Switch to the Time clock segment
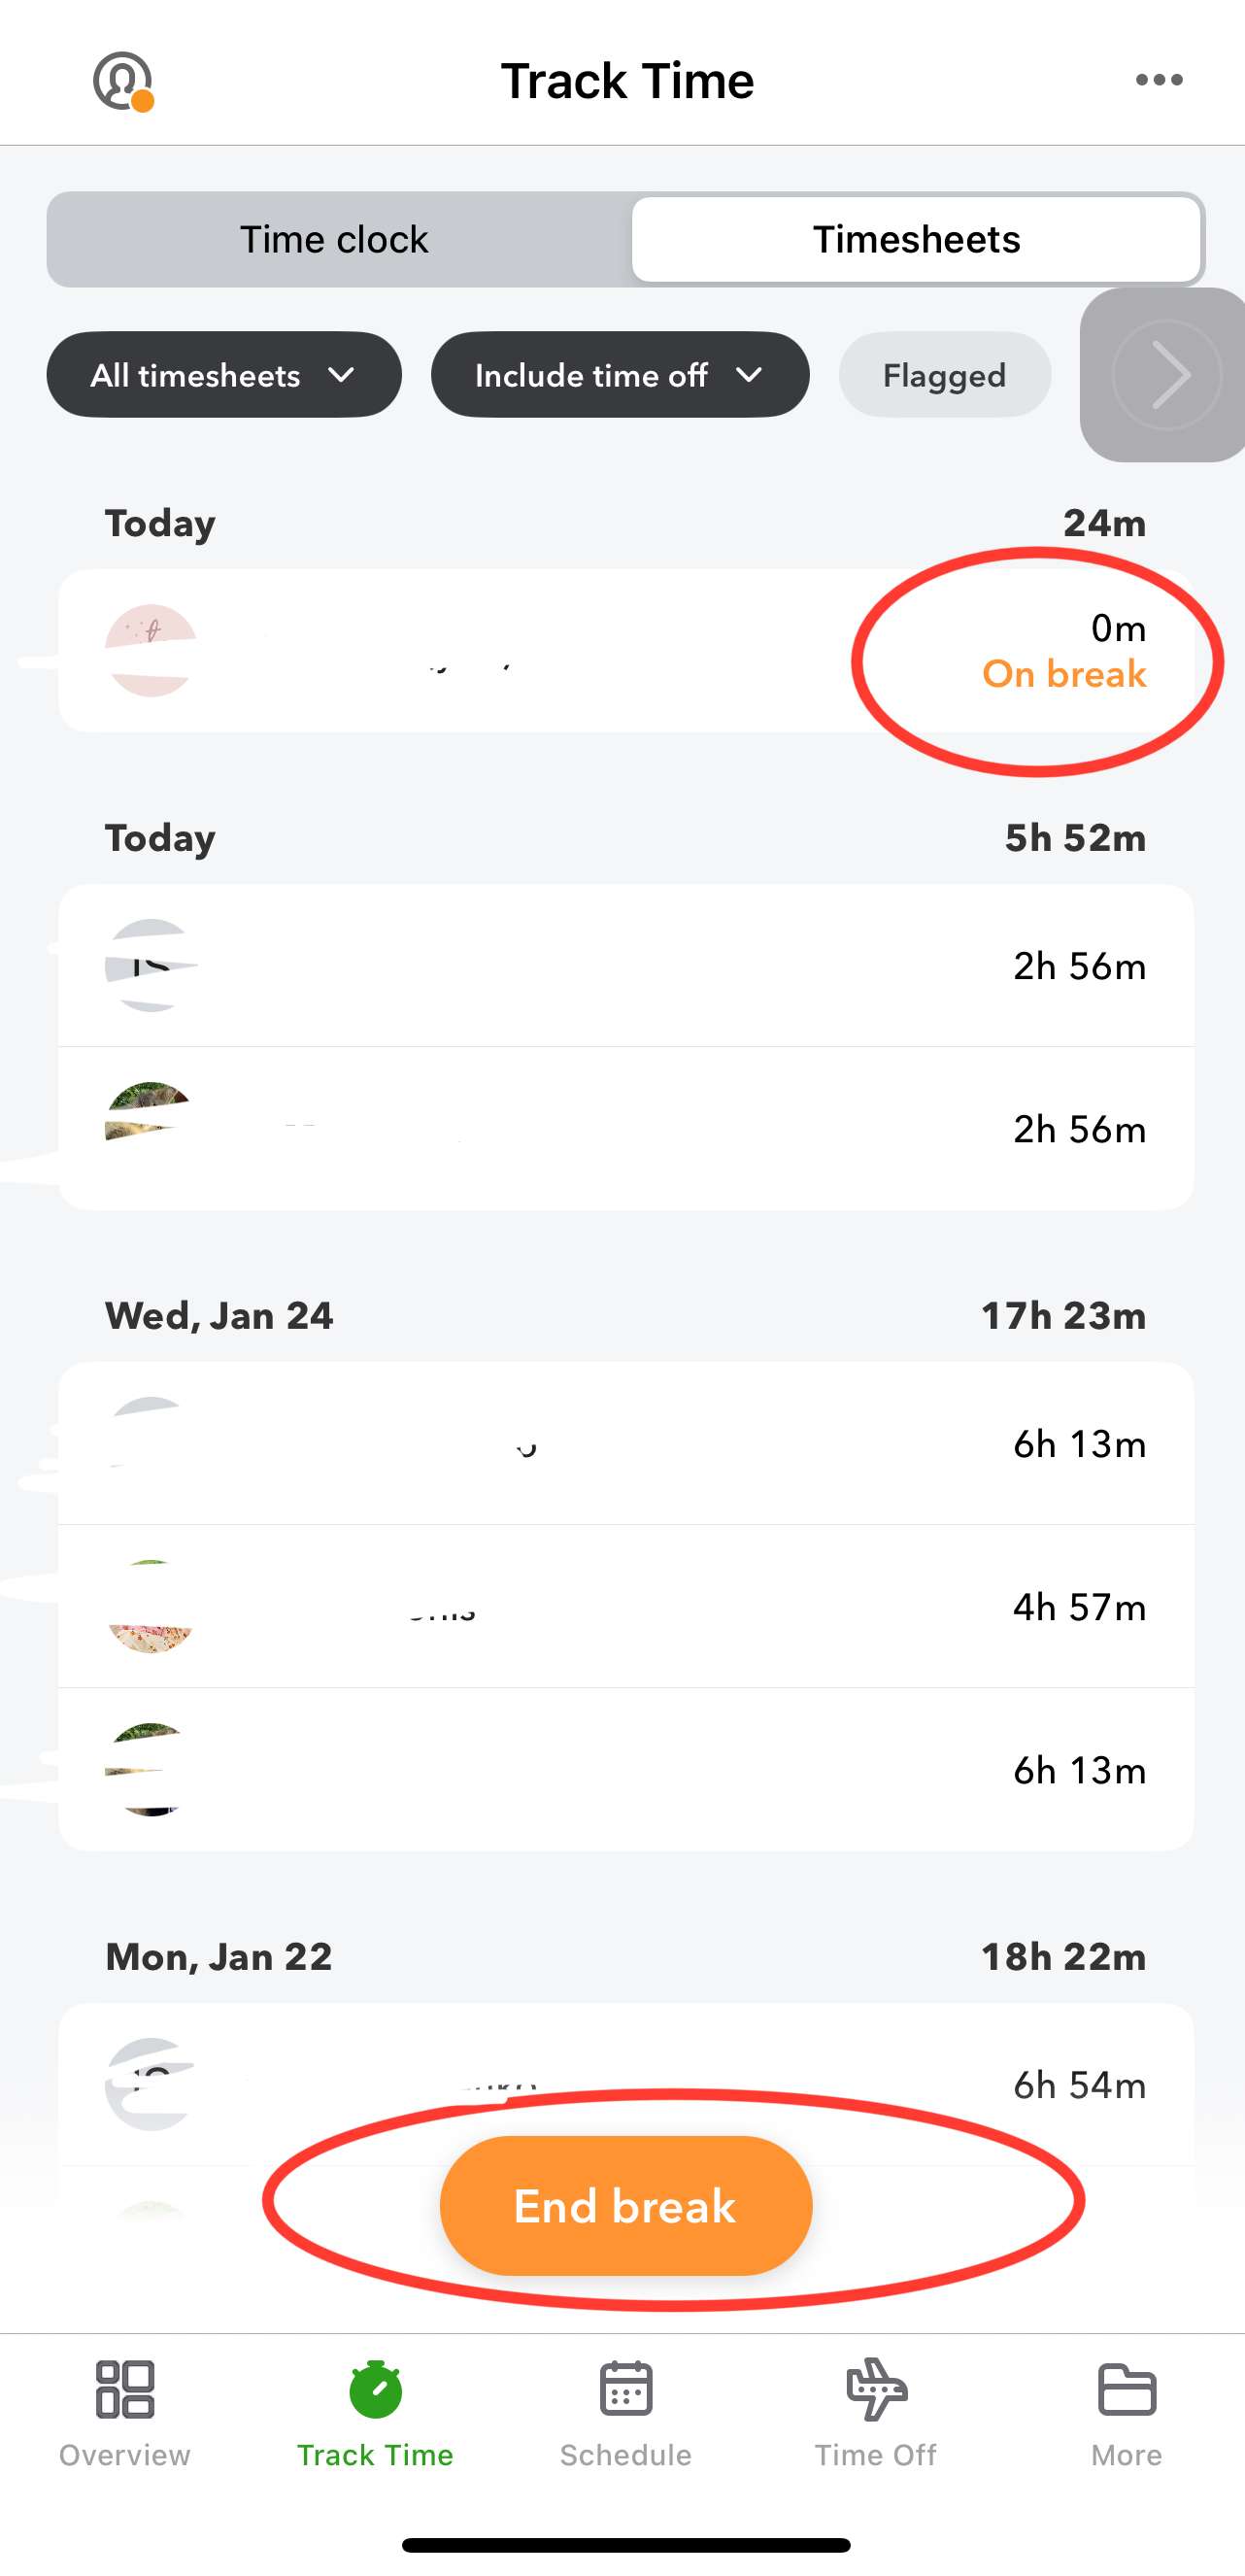This screenshot has height=2576, width=1245. tap(334, 240)
